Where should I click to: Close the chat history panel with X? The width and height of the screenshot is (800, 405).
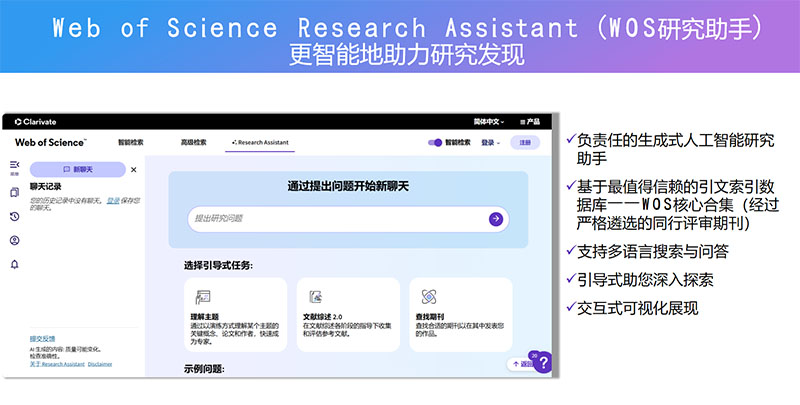[134, 169]
